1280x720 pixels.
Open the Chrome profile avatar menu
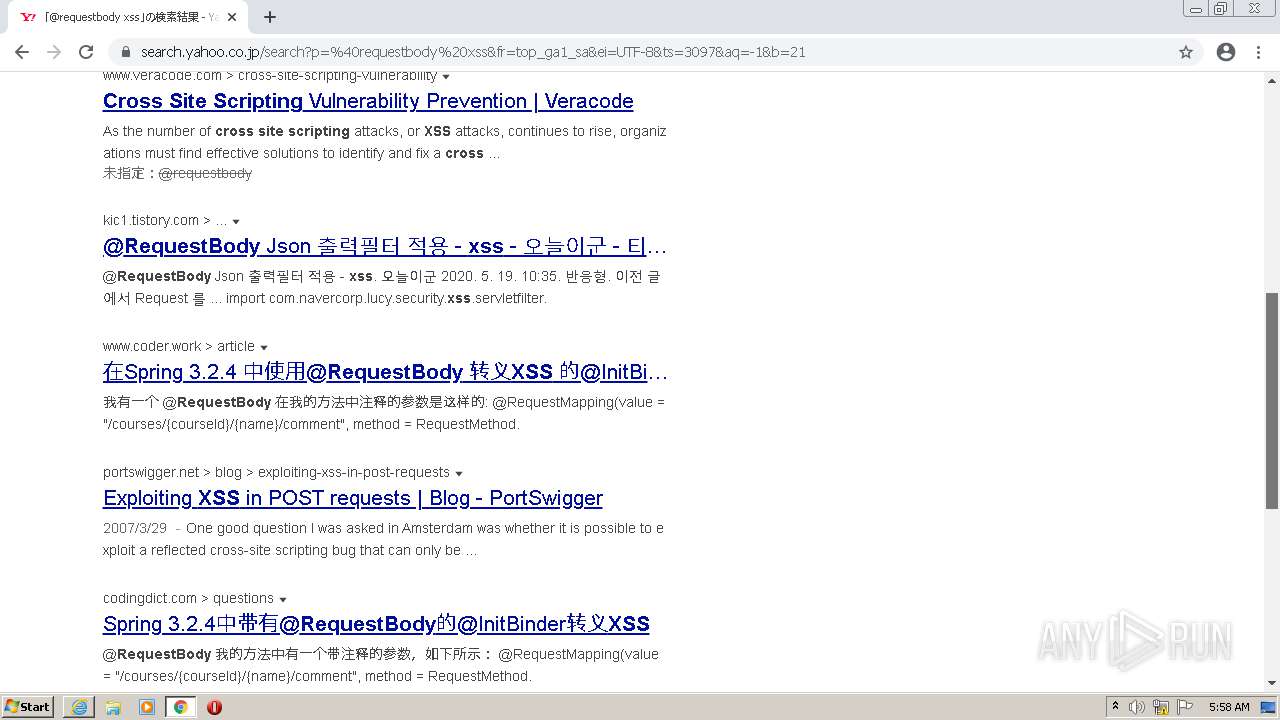click(x=1226, y=52)
